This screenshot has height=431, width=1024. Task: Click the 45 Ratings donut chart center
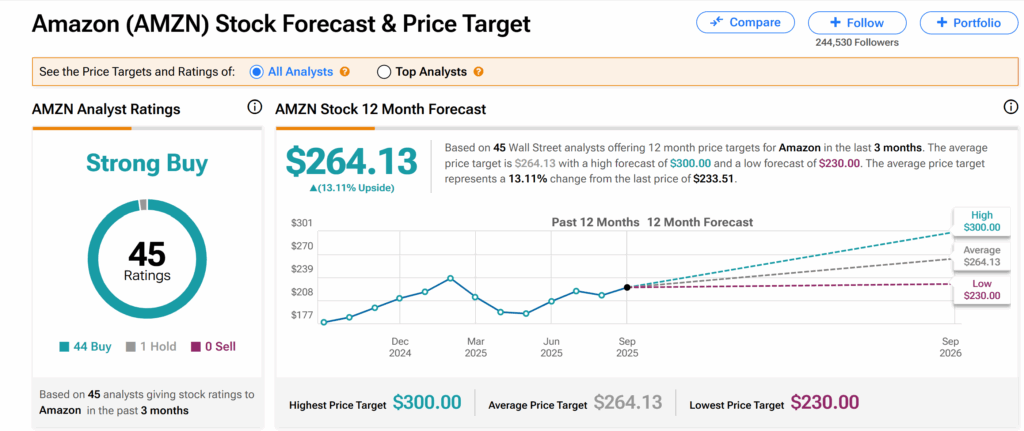coord(146,260)
